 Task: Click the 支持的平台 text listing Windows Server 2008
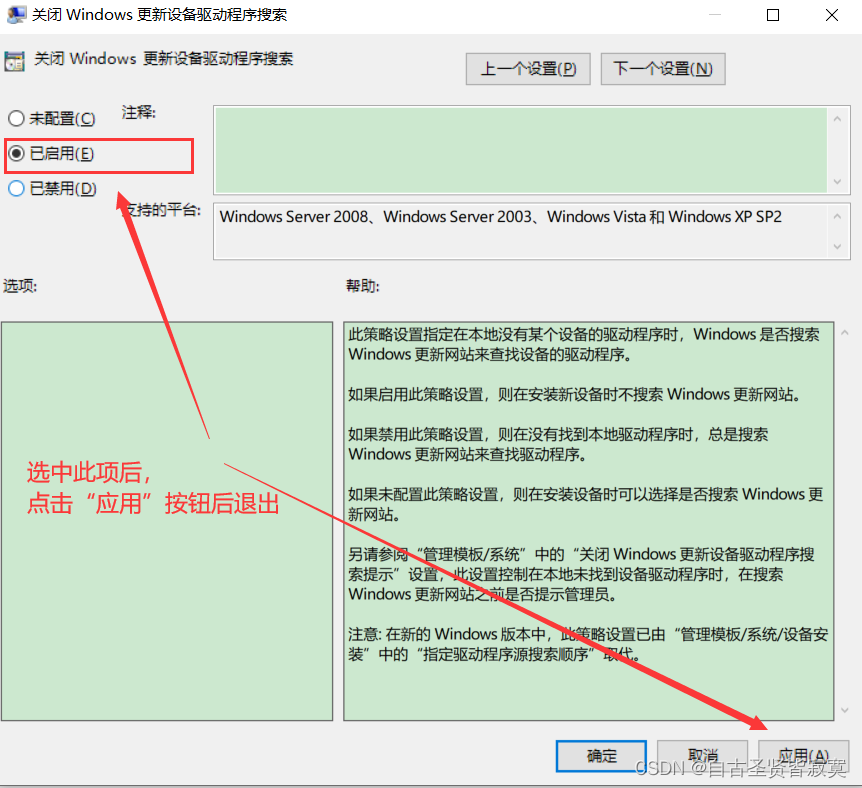(x=500, y=217)
